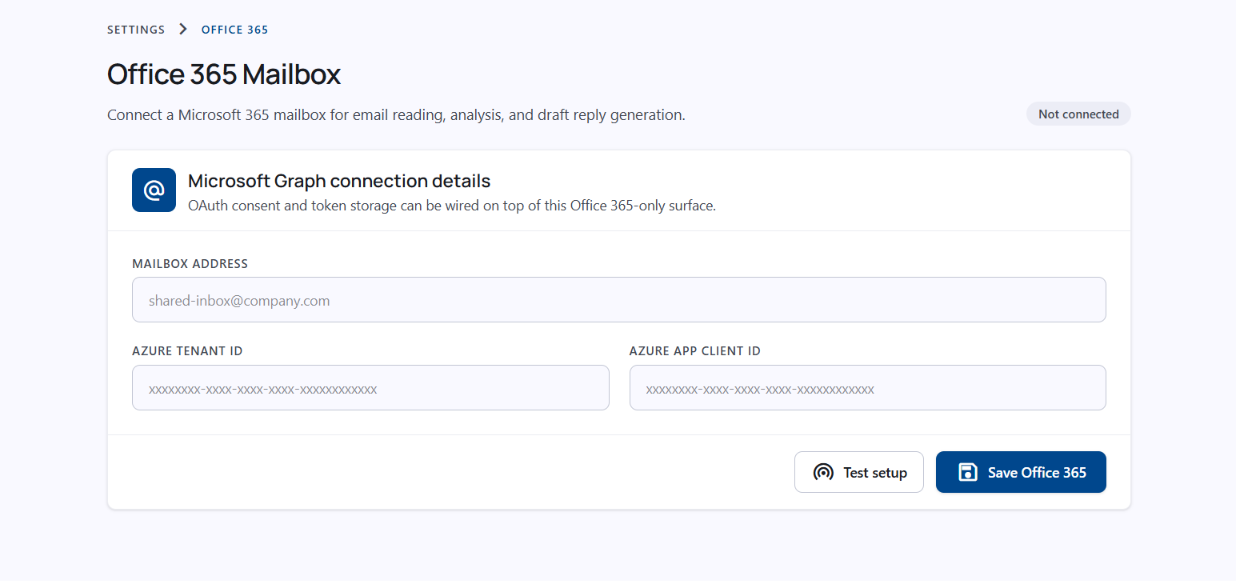The width and height of the screenshot is (1236, 581).
Task: Click the breadcrumb chevron separator
Action: 183,29
